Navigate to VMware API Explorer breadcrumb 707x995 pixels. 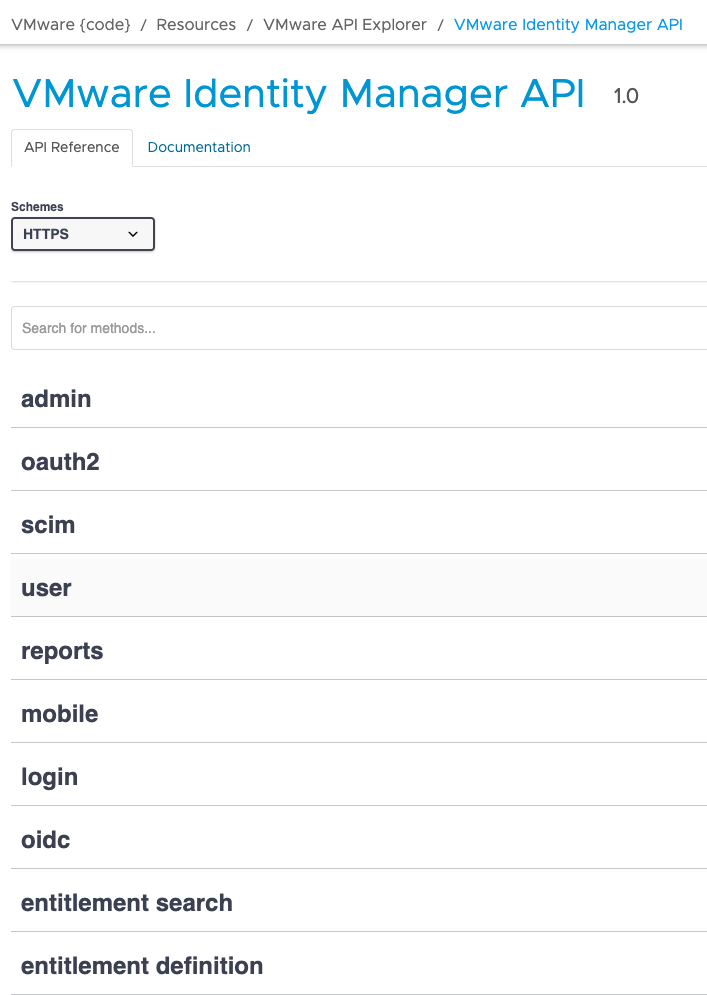345,25
